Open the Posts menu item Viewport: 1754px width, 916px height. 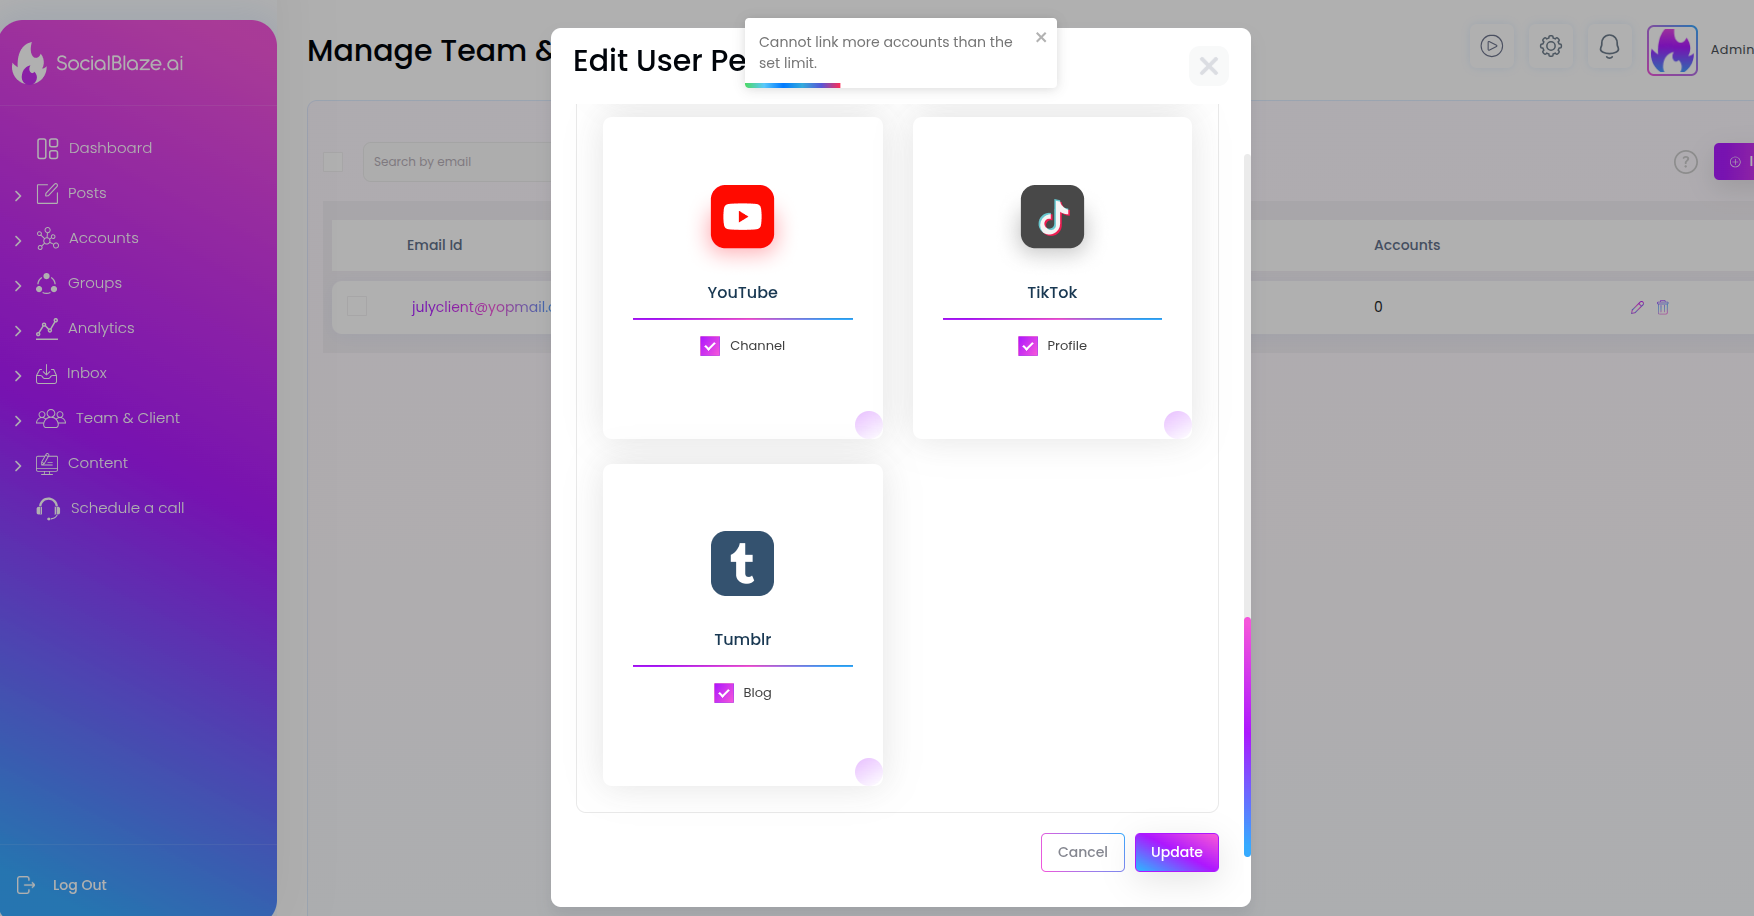click(87, 193)
